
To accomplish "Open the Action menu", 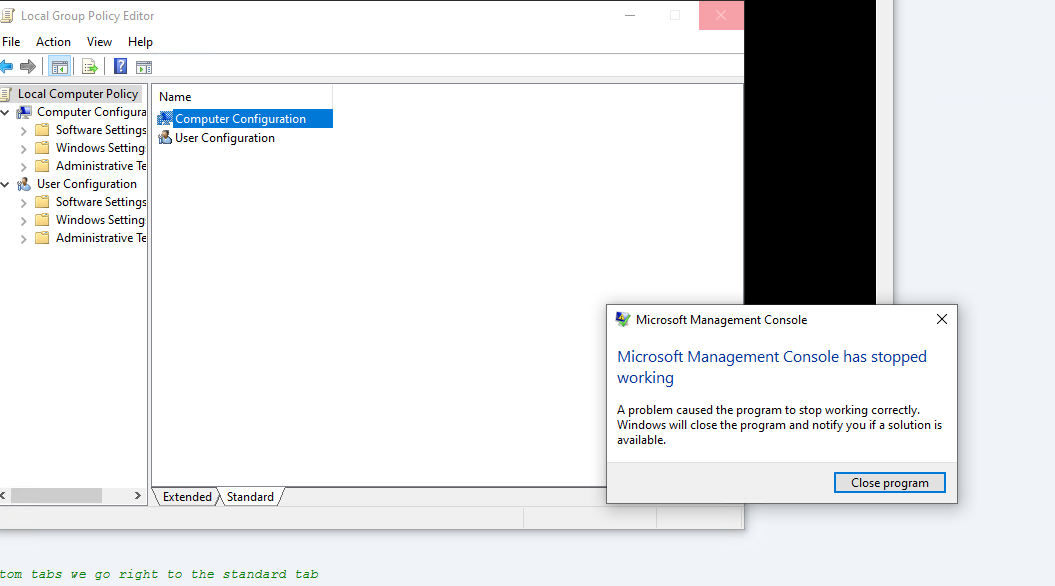I will click(x=53, y=42).
